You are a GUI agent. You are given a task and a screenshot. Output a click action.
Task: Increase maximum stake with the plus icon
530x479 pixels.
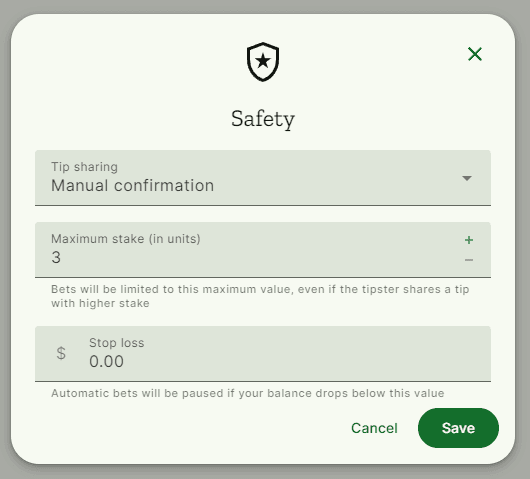(468, 240)
